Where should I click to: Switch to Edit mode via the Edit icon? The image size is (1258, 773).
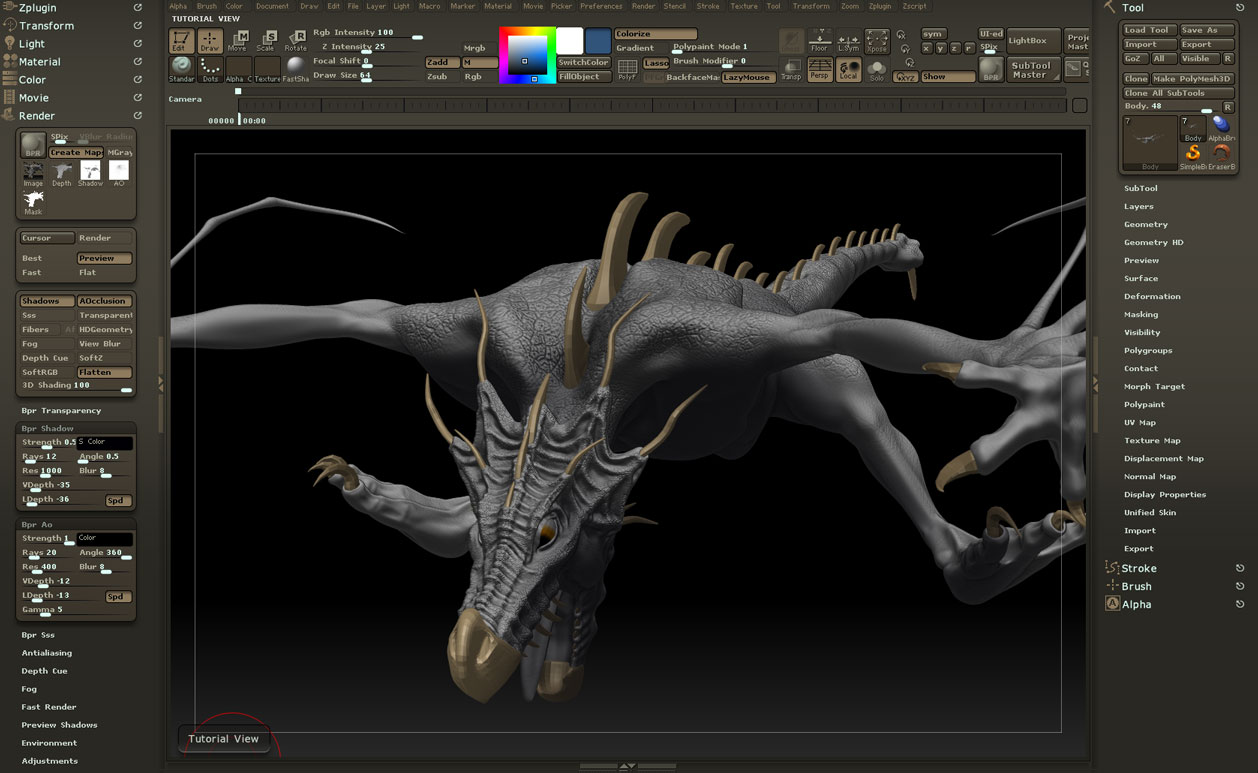tap(181, 40)
